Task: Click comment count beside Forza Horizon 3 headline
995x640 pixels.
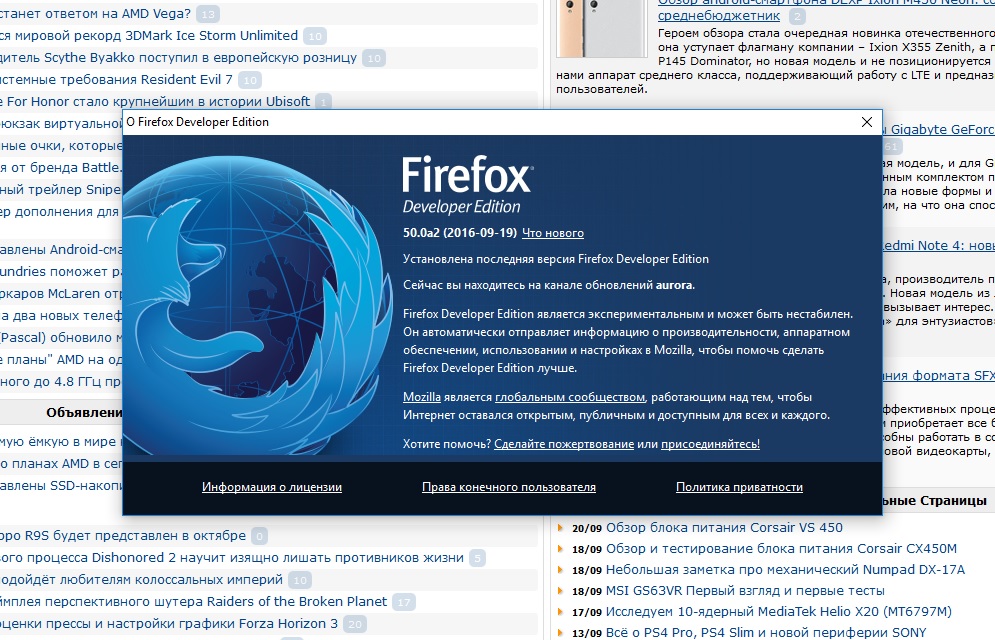Action: pyautogui.click(x=355, y=624)
